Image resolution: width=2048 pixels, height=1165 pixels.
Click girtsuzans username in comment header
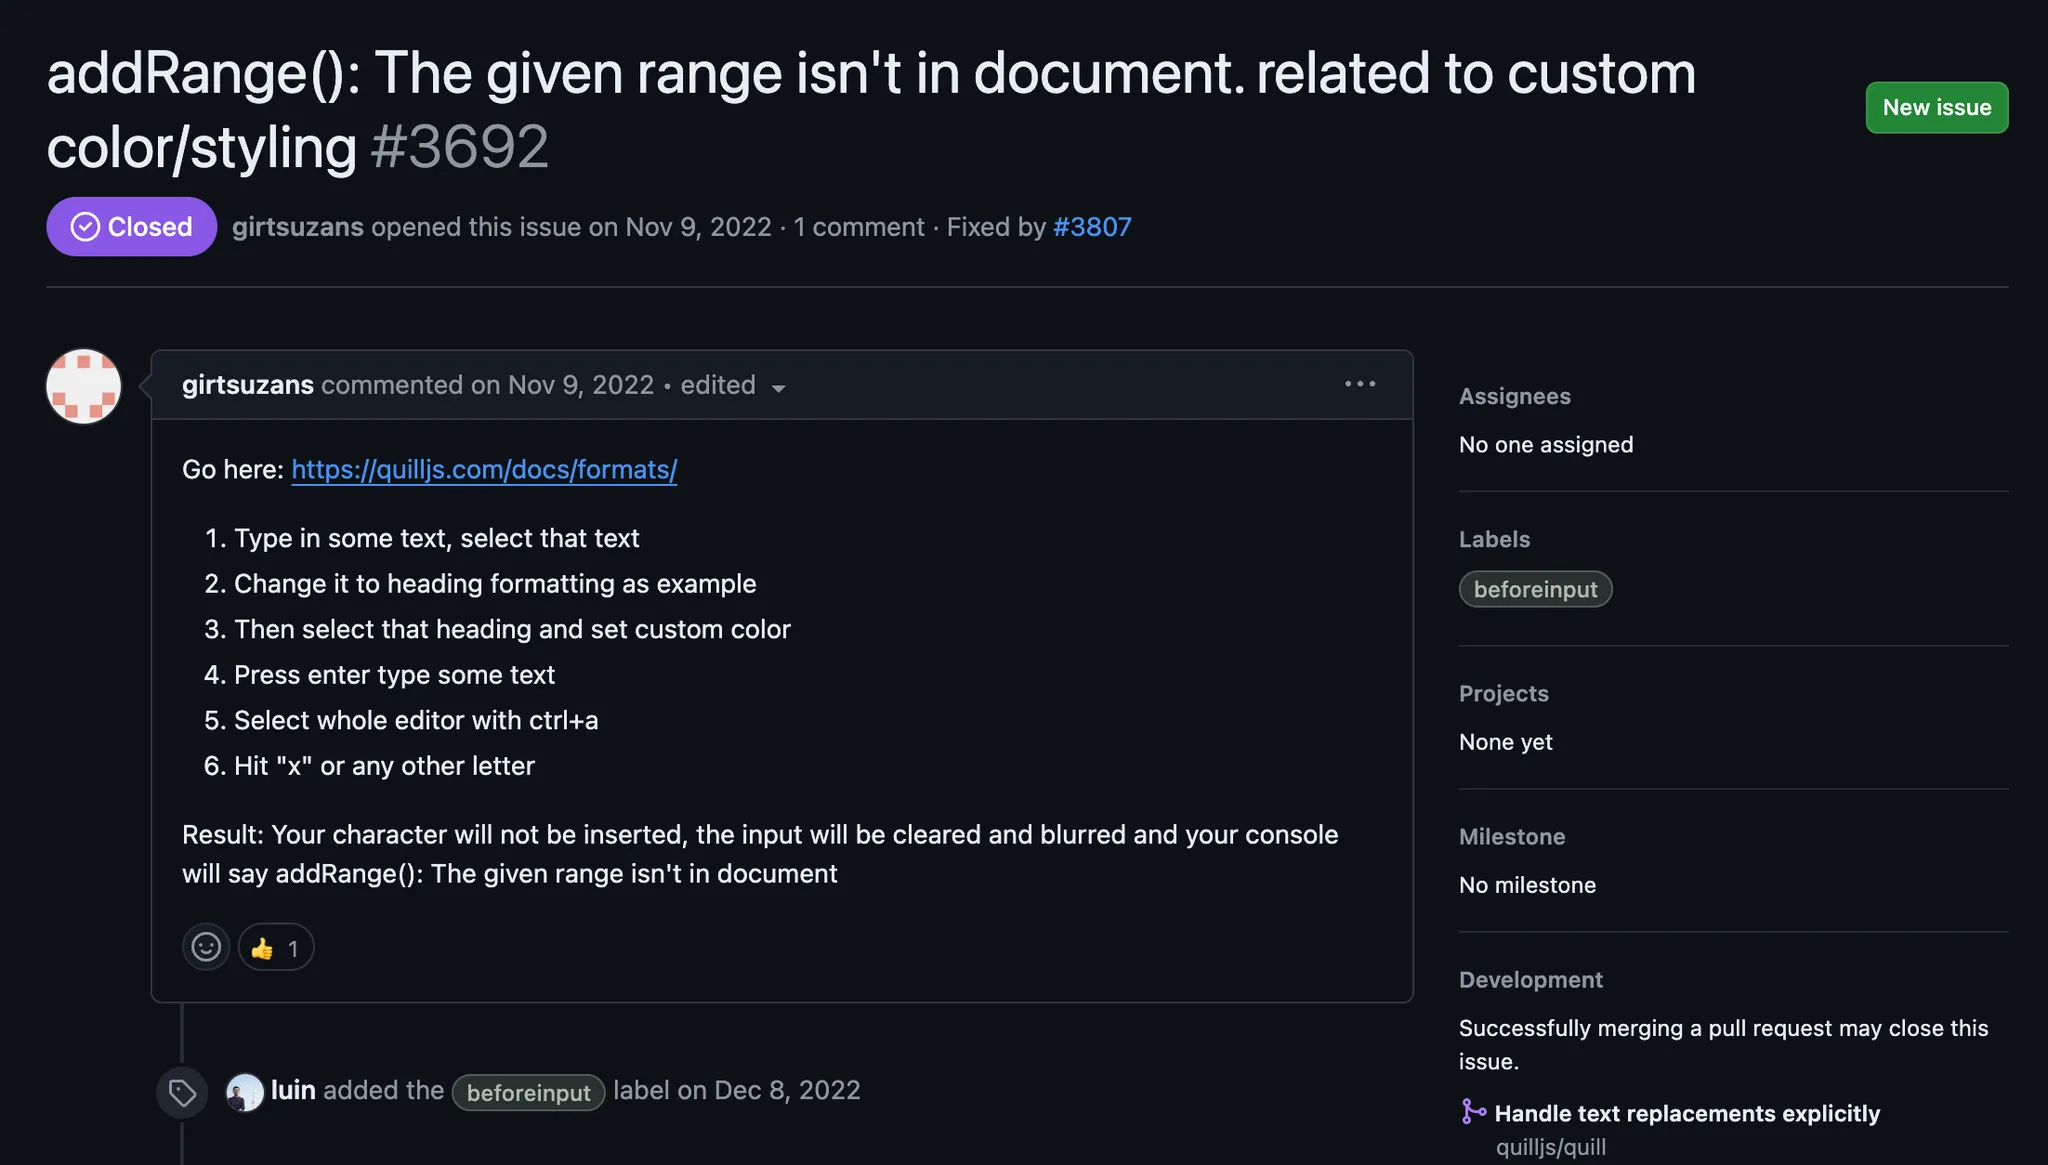248,385
